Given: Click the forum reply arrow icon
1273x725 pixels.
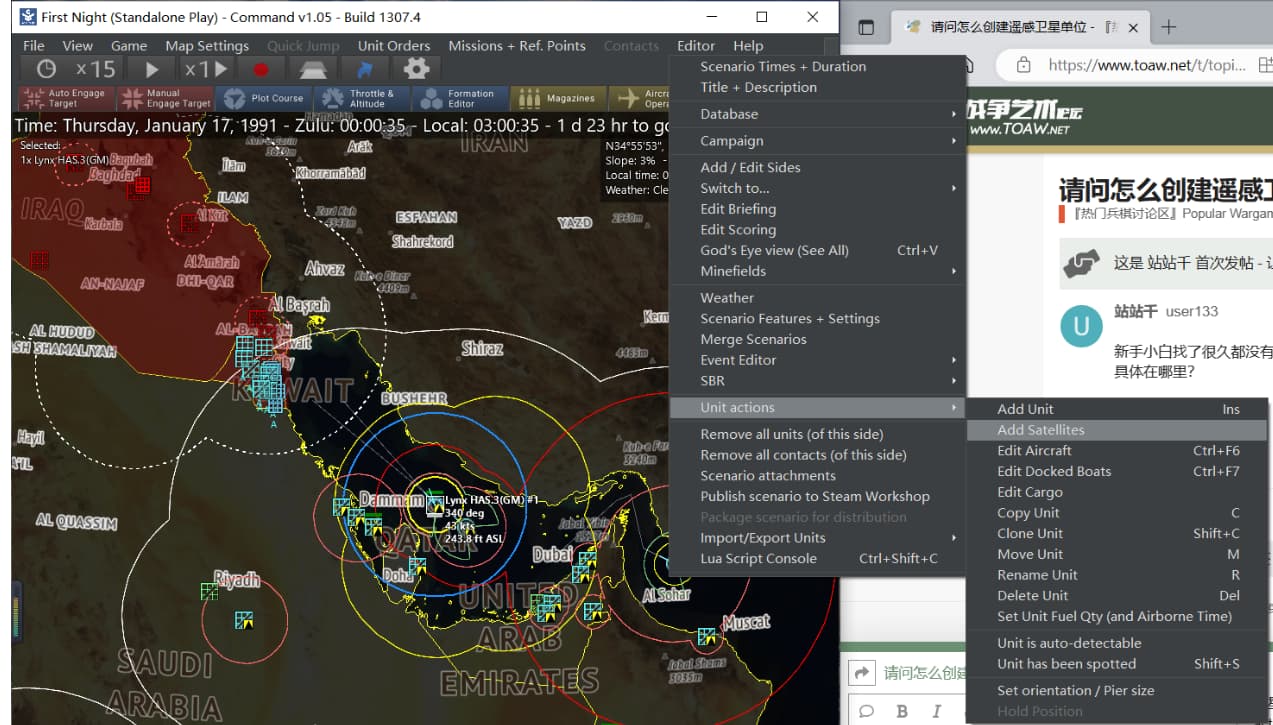Looking at the screenshot, I should coord(860,672).
